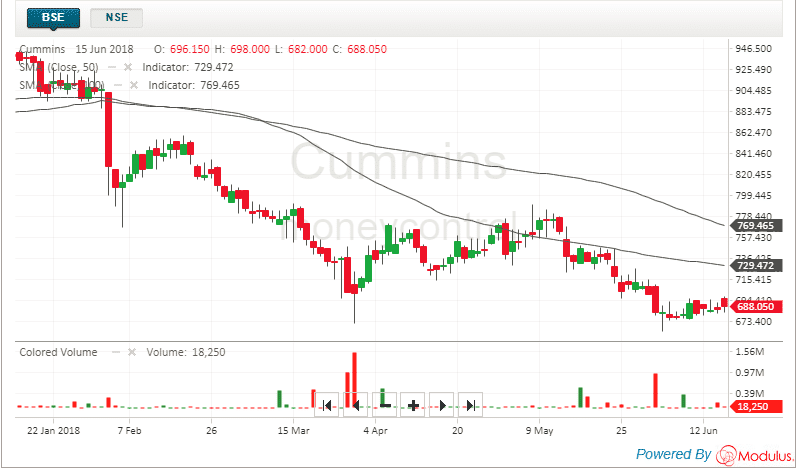Click the 820.455 price axis label
Viewport: 798px width, 470px height.
(x=753, y=174)
